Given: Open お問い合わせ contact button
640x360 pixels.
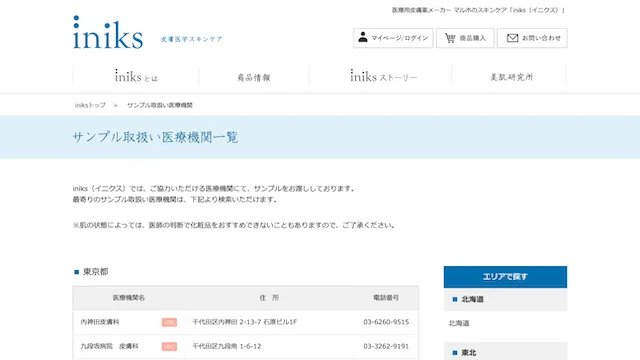Looking at the screenshot, I should coord(532,38).
